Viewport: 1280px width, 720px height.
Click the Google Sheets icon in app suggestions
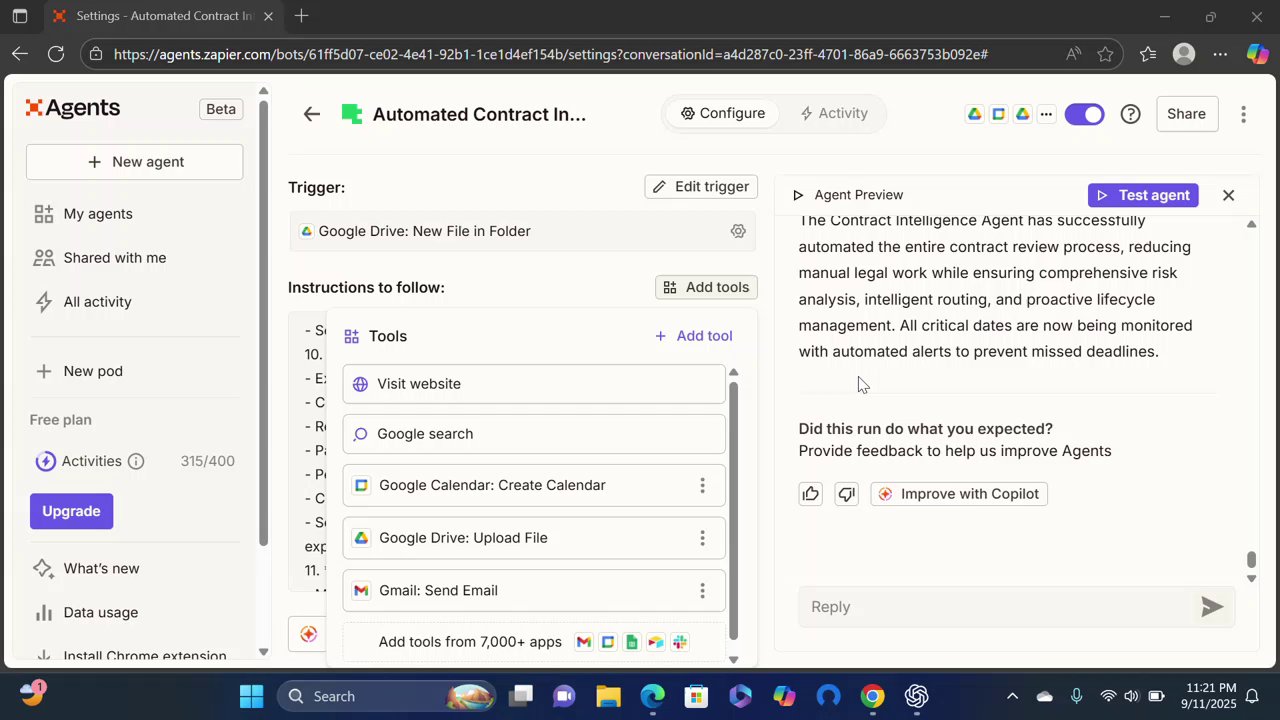click(632, 642)
